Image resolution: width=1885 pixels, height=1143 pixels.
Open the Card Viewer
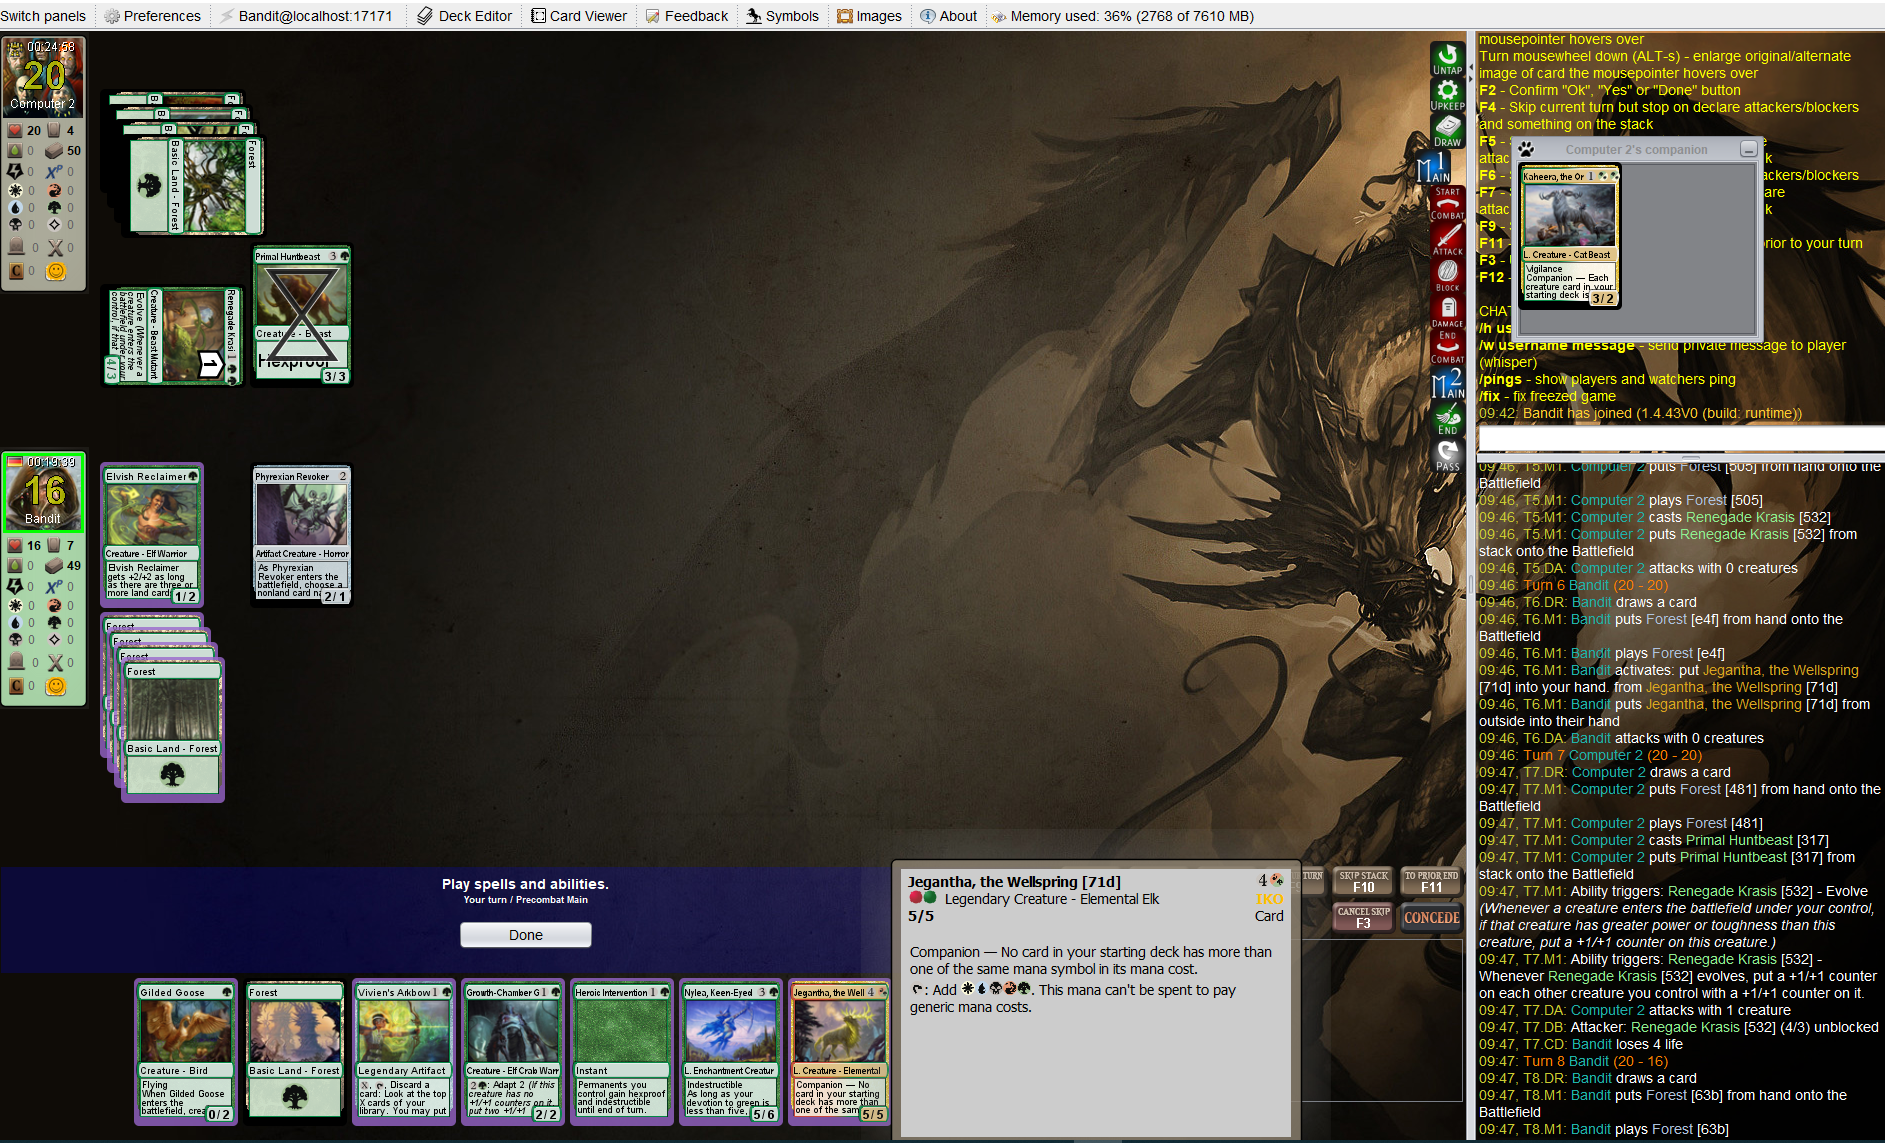pos(579,16)
